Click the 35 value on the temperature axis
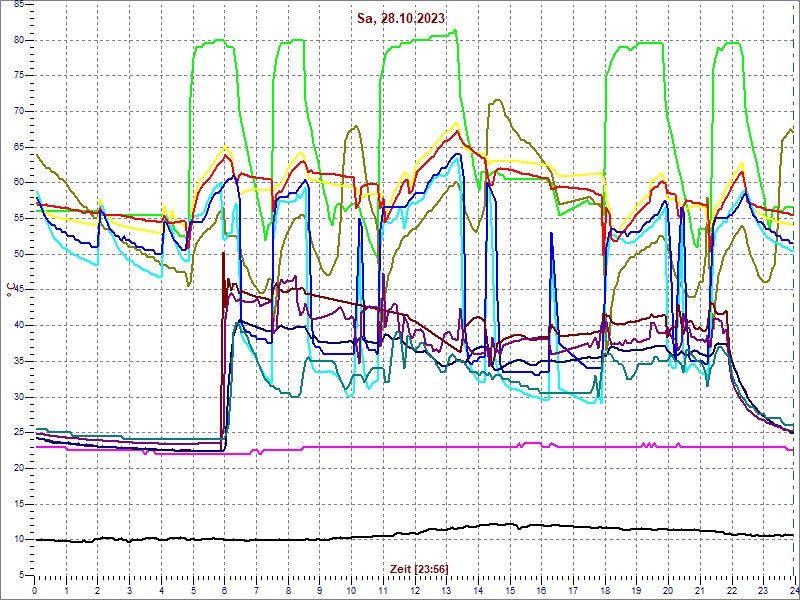 pyautogui.click(x=18, y=361)
